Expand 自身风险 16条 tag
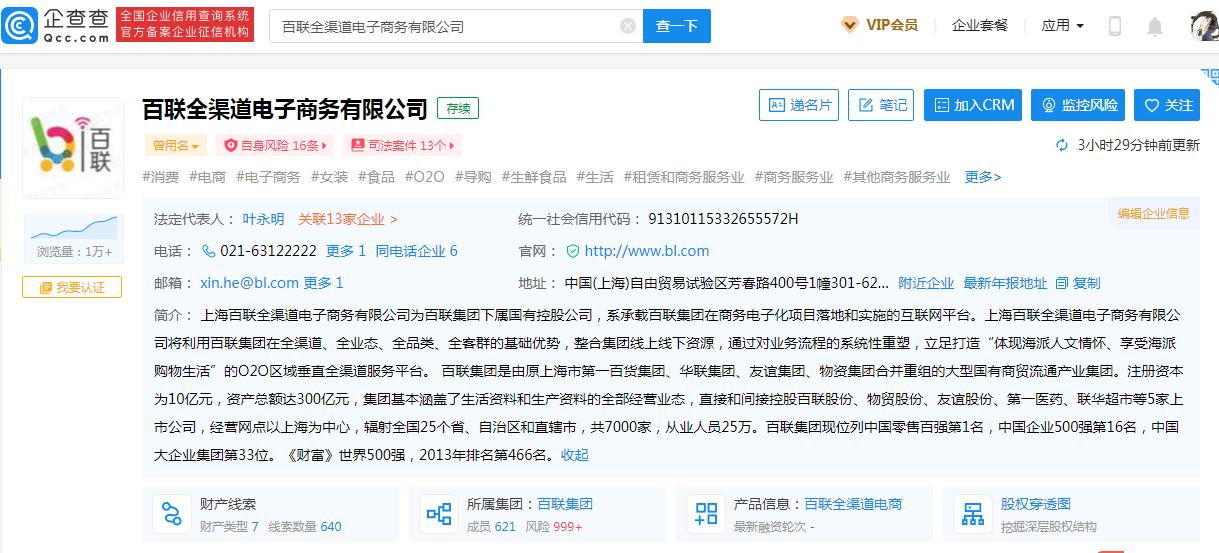 point(274,145)
